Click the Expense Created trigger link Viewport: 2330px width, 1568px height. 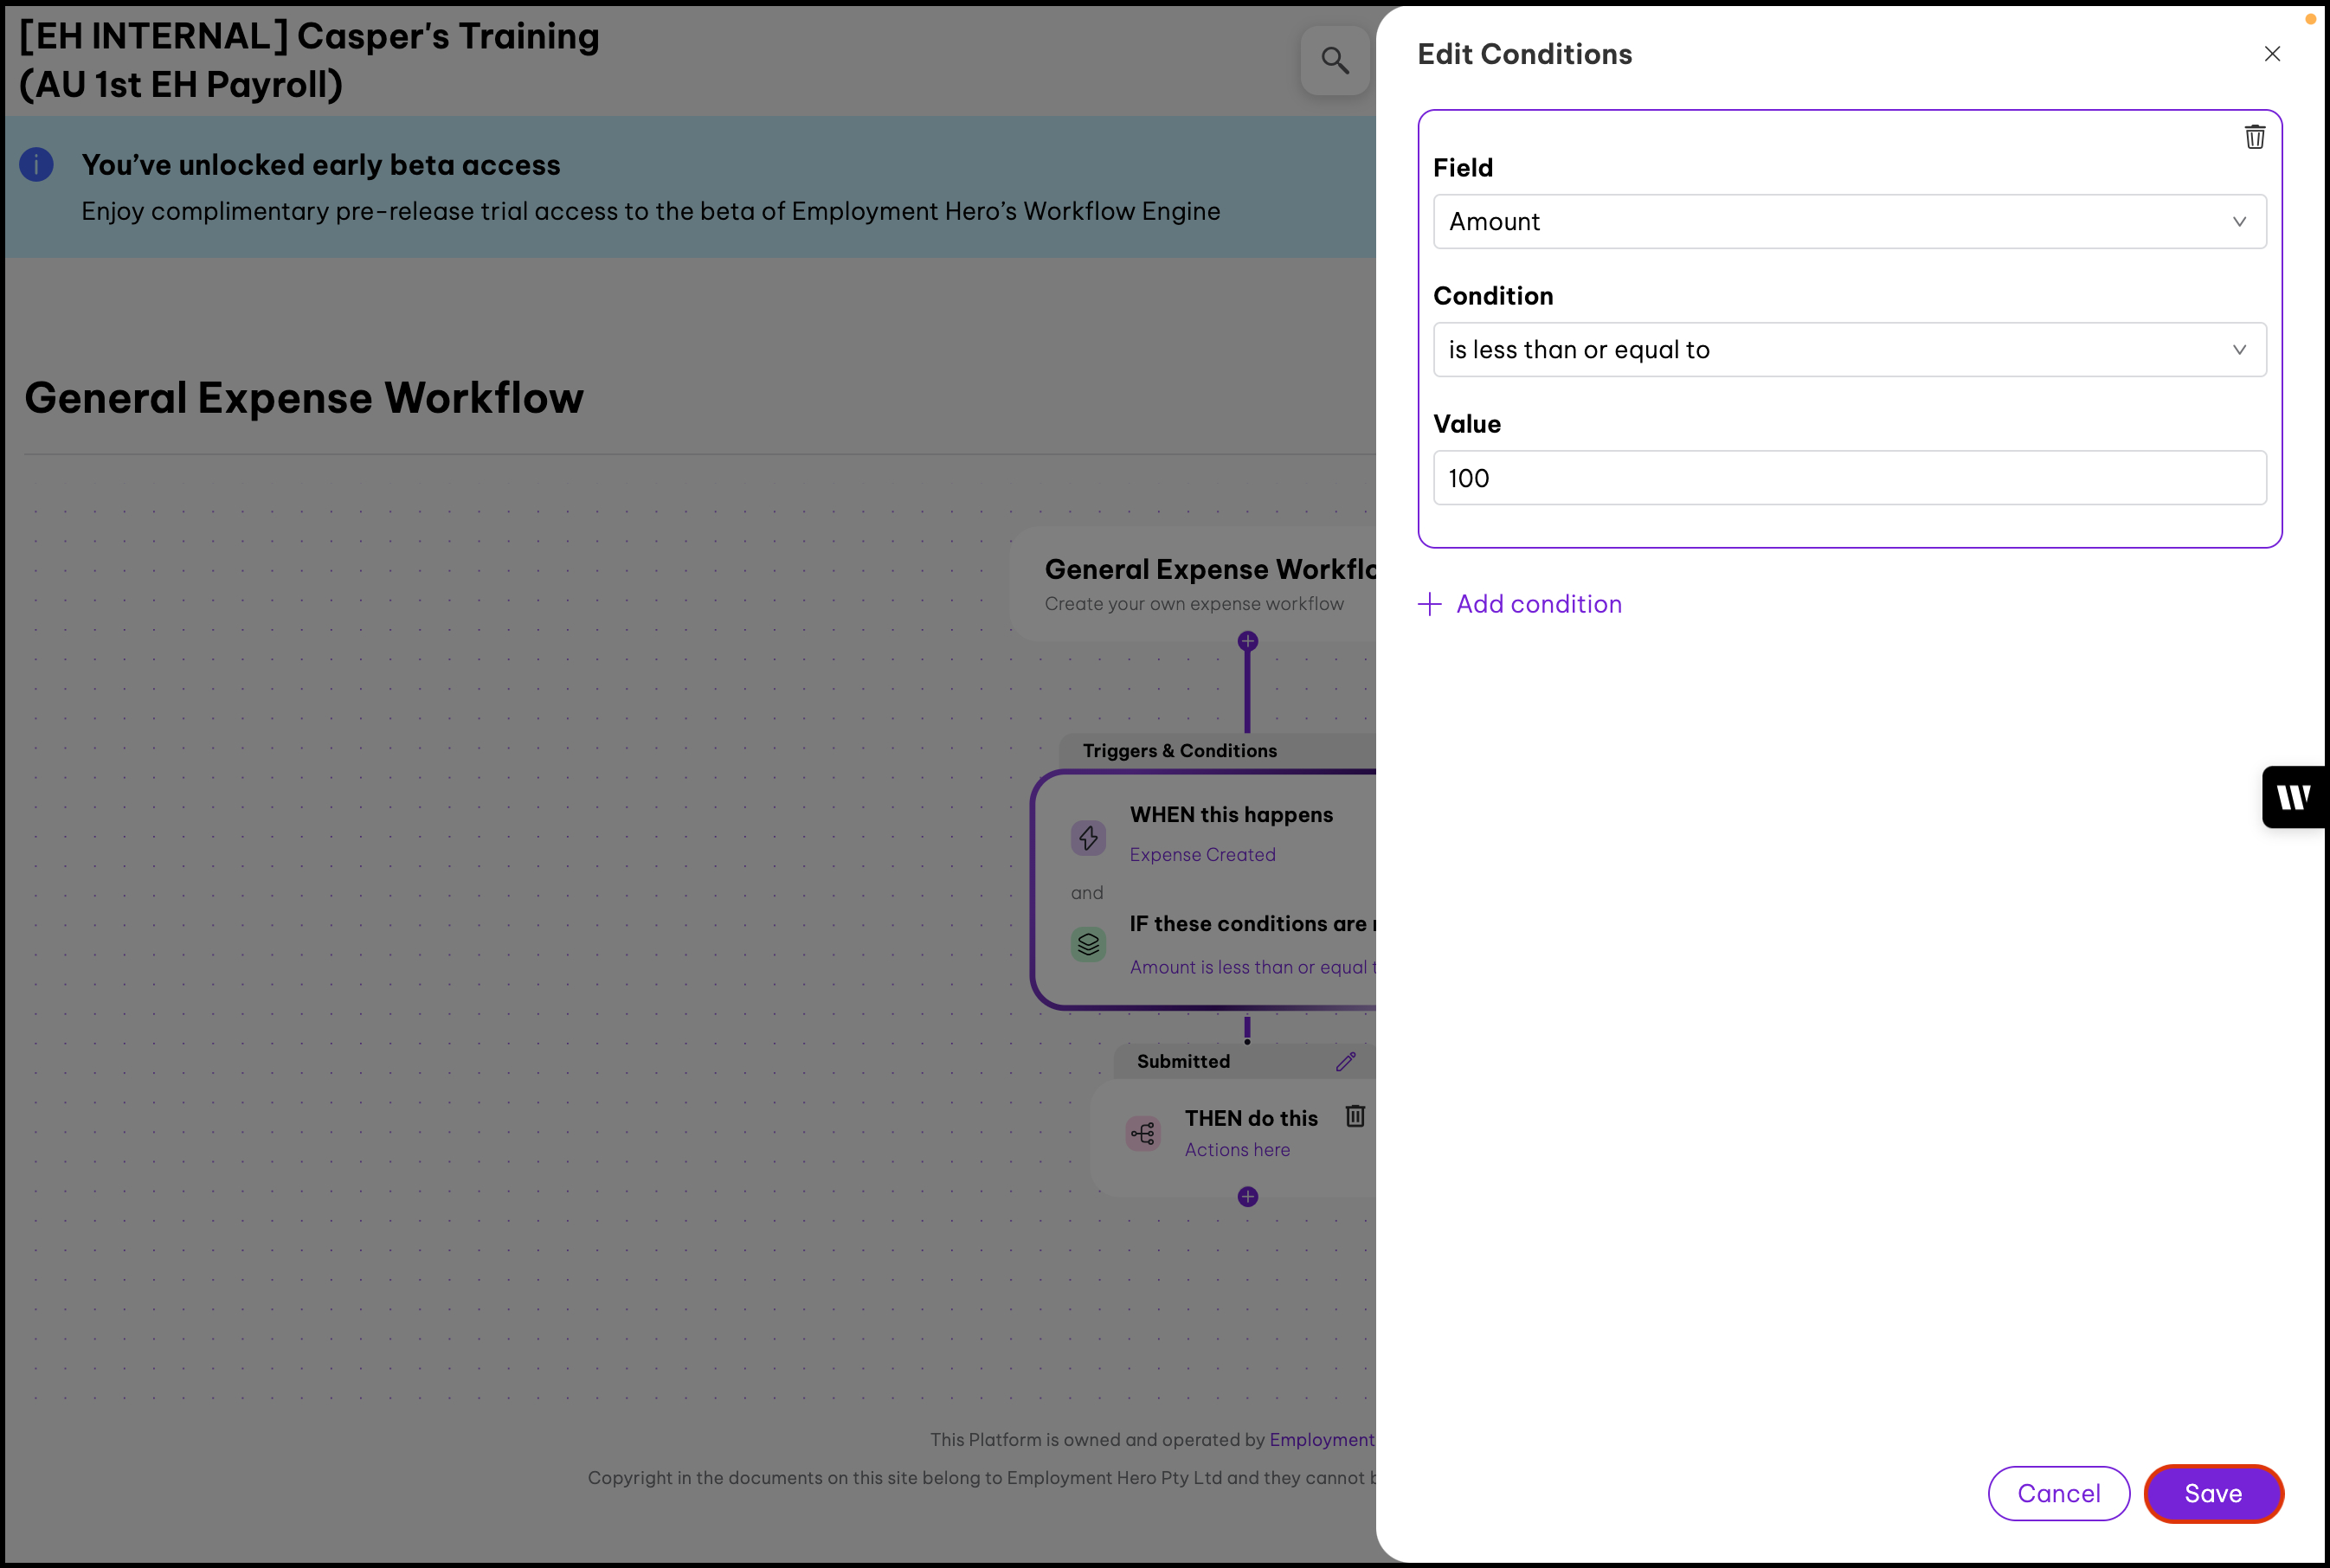(1202, 855)
